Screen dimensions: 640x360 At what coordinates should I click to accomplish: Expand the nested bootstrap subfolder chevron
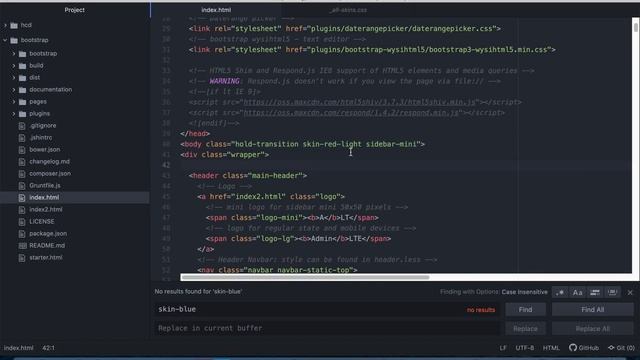click(13, 53)
